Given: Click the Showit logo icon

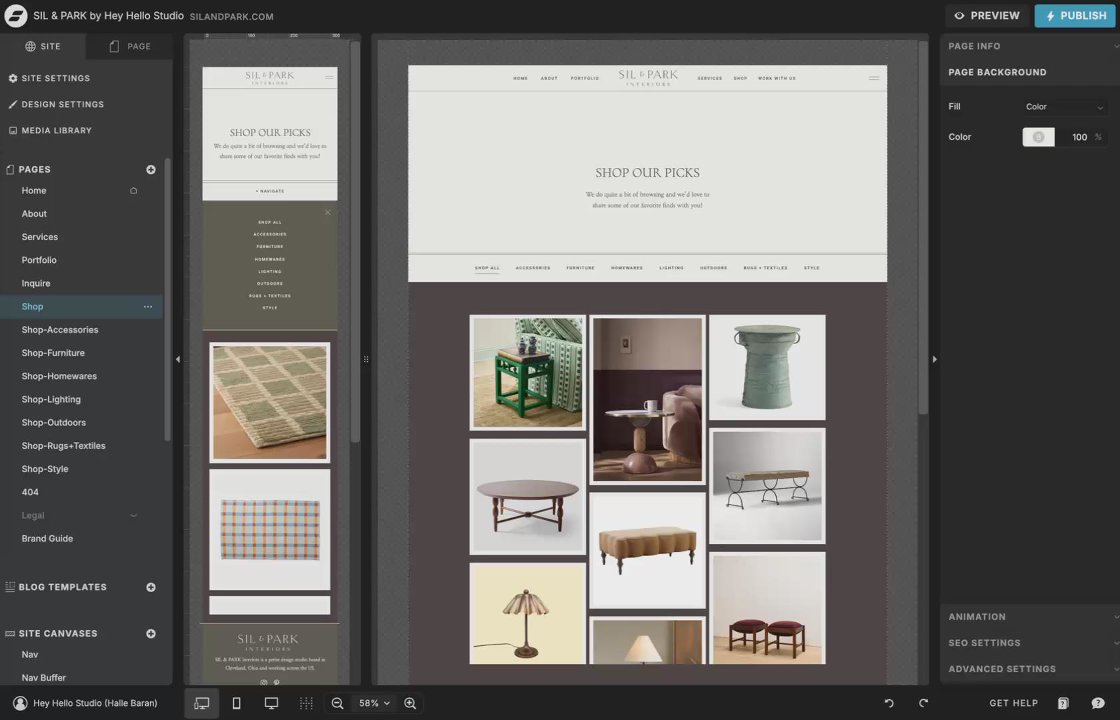Looking at the screenshot, I should pyautogui.click(x=15, y=16).
